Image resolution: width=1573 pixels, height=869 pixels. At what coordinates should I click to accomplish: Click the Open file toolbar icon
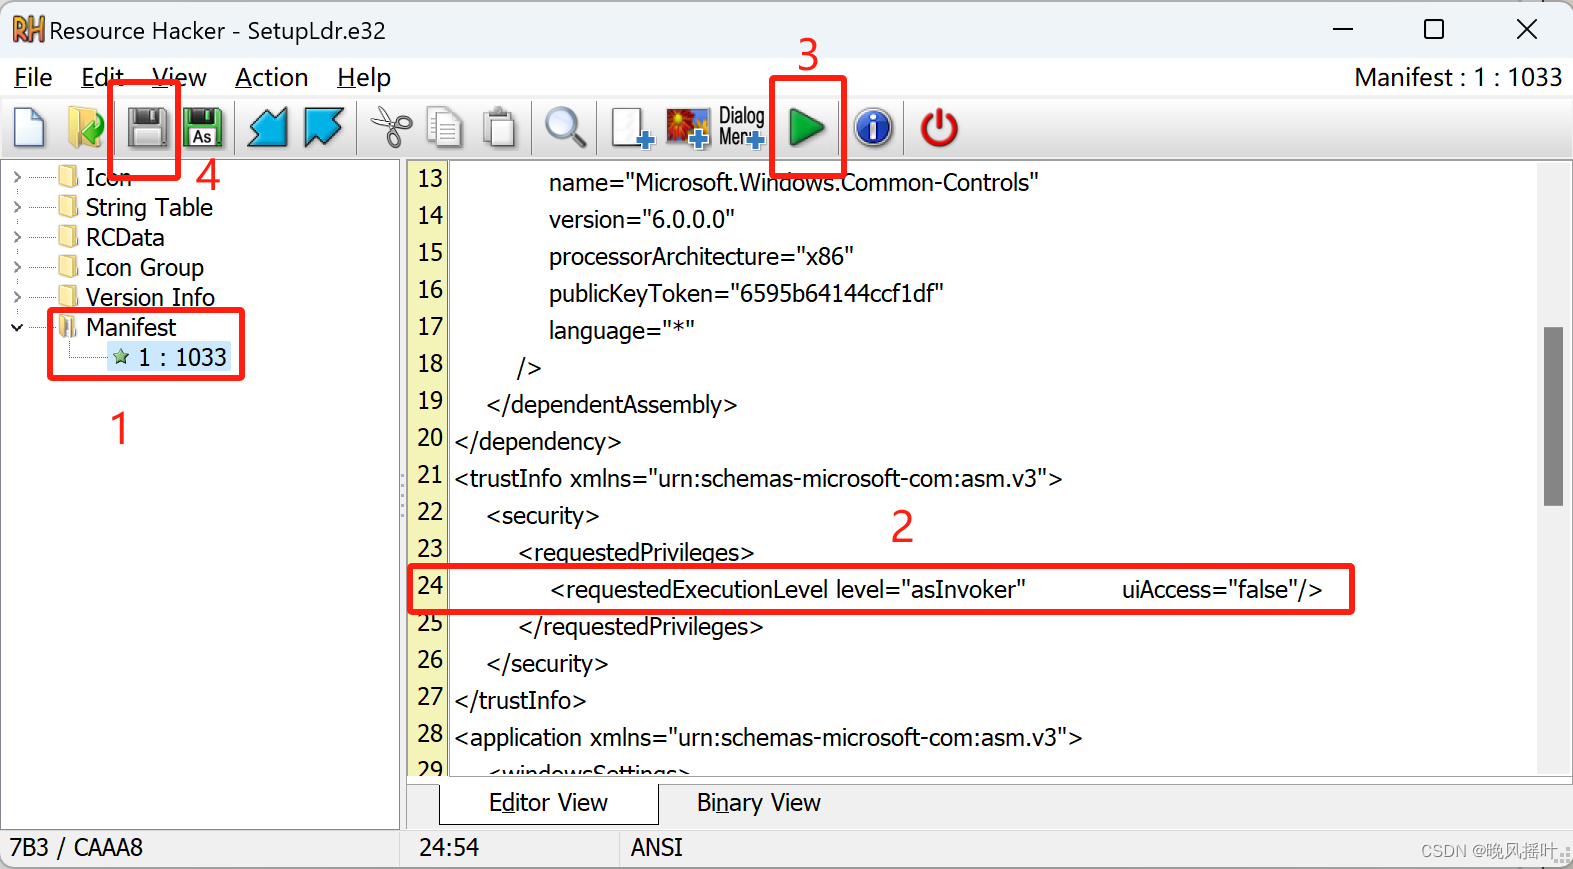(x=86, y=128)
